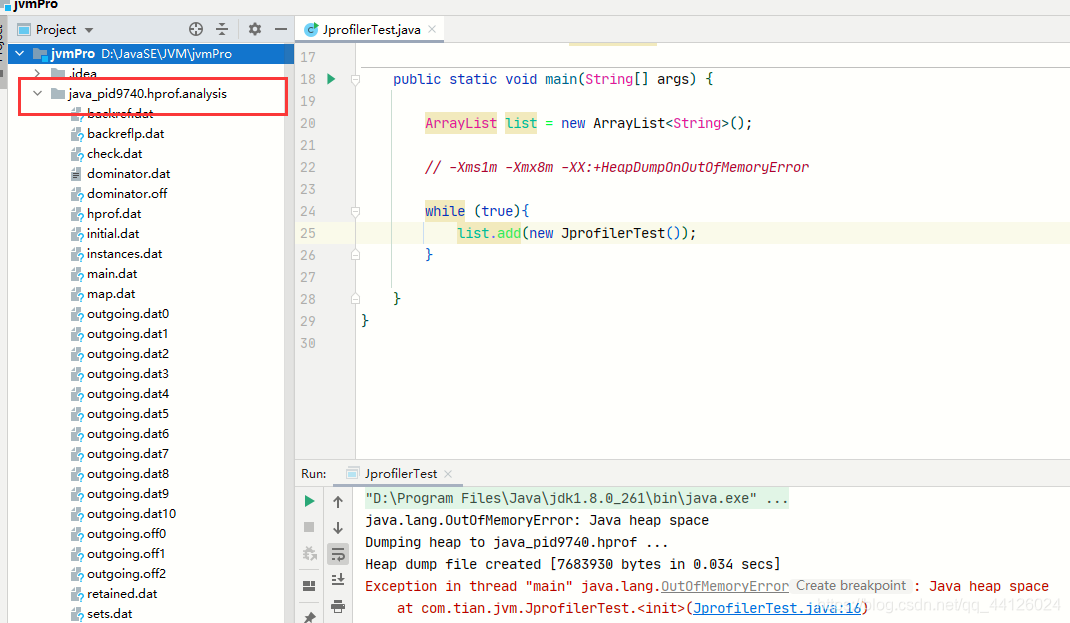Select outgoing.off2 file
Viewport: 1070px width, 623px height.
pos(126,574)
